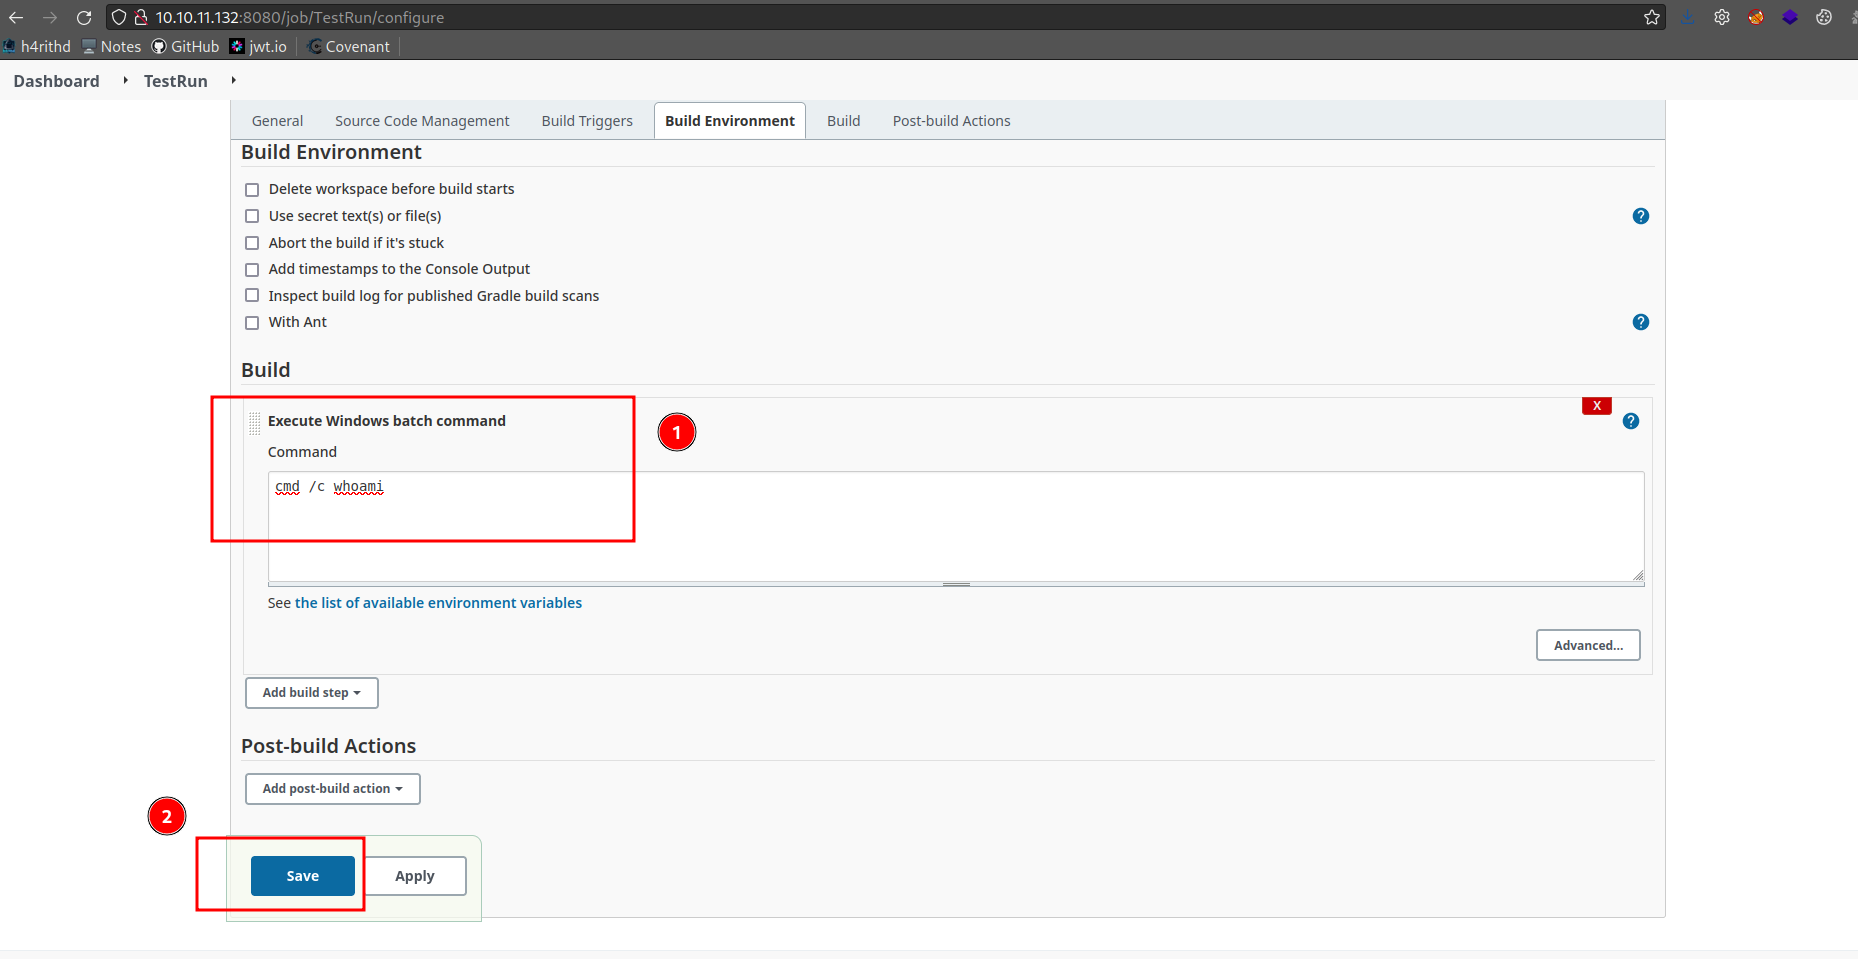Viewport: 1858px width, 959px height.
Task: Click the browser back arrow
Action: (x=16, y=17)
